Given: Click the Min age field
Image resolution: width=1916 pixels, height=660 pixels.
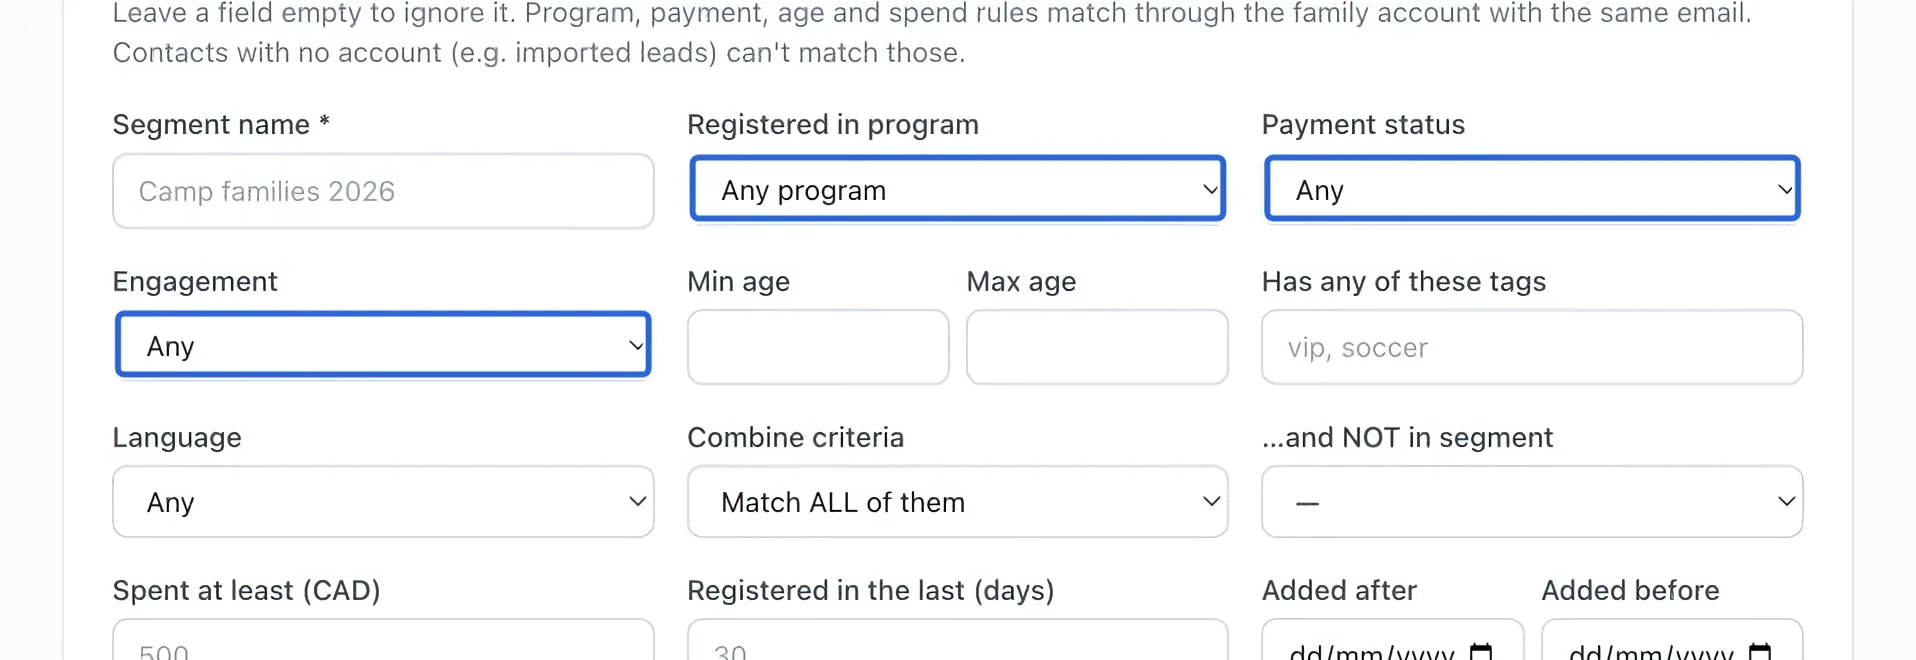Looking at the screenshot, I should [818, 347].
